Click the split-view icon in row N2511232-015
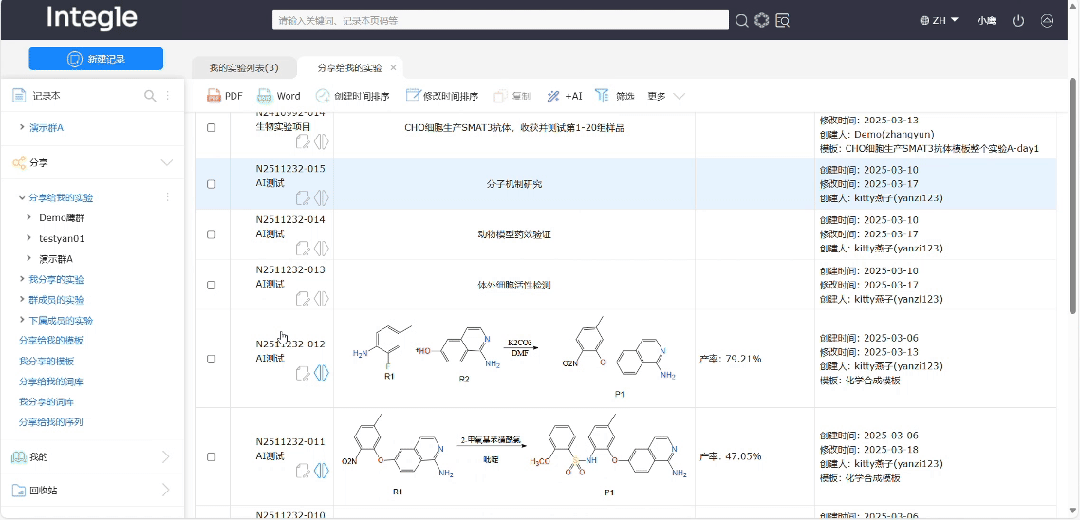 [x=321, y=198]
